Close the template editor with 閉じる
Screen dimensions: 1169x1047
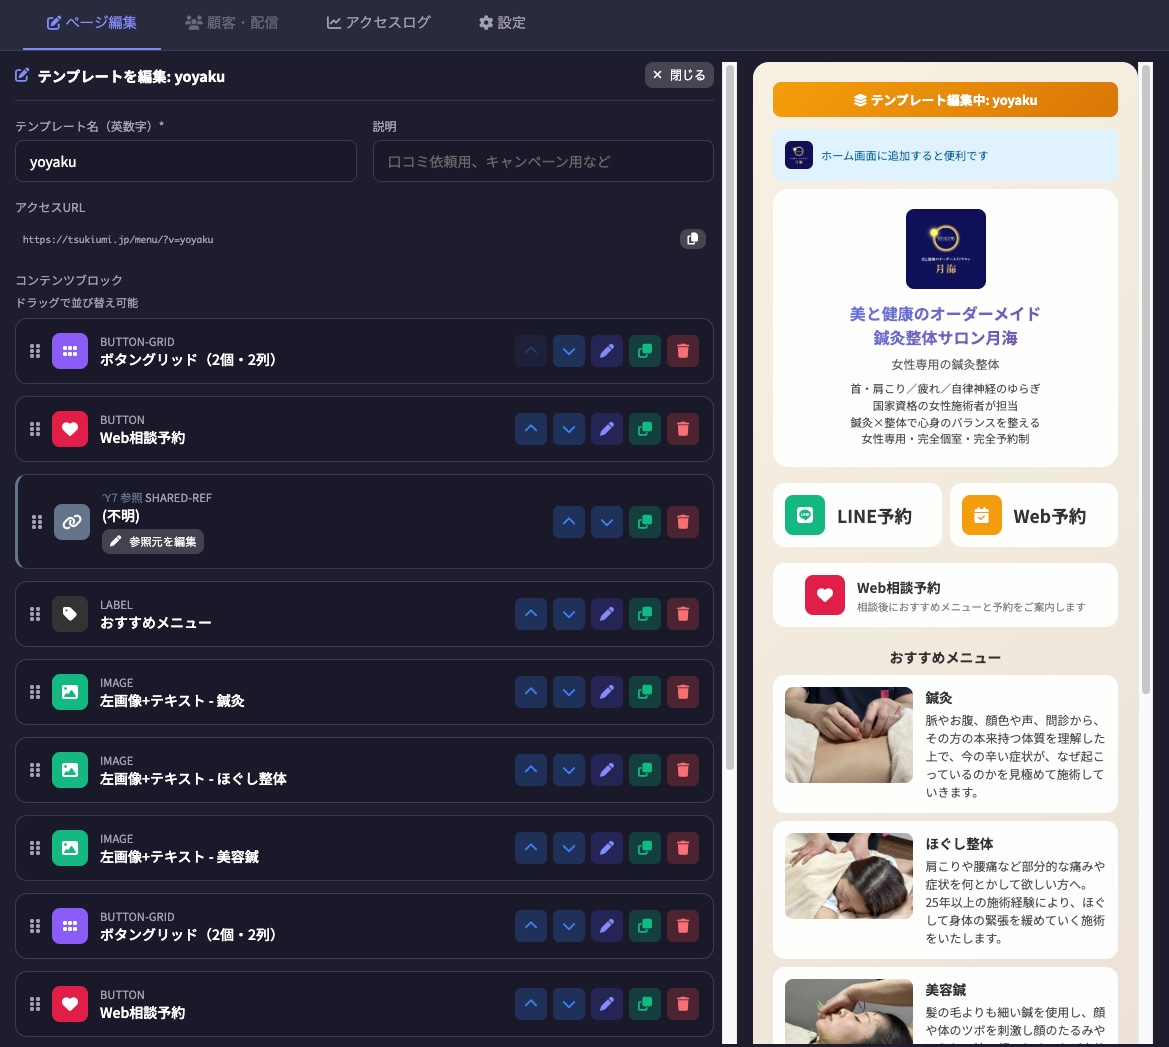click(679, 75)
